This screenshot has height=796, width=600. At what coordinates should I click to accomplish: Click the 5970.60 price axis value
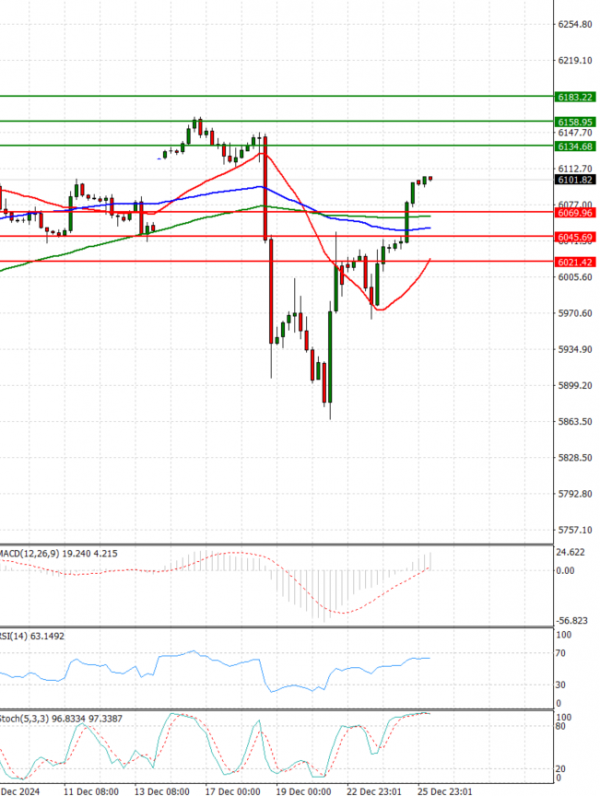[575, 313]
